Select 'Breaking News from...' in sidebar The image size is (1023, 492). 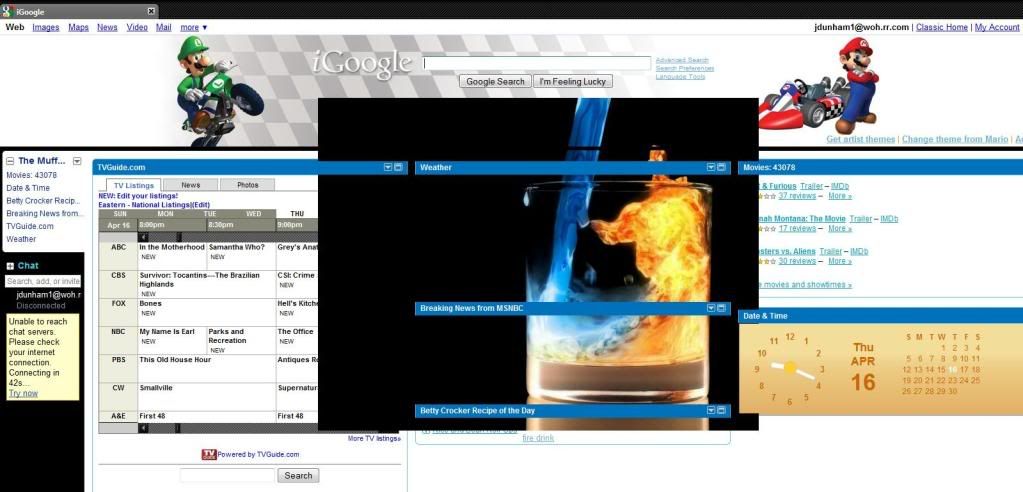tap(45, 213)
